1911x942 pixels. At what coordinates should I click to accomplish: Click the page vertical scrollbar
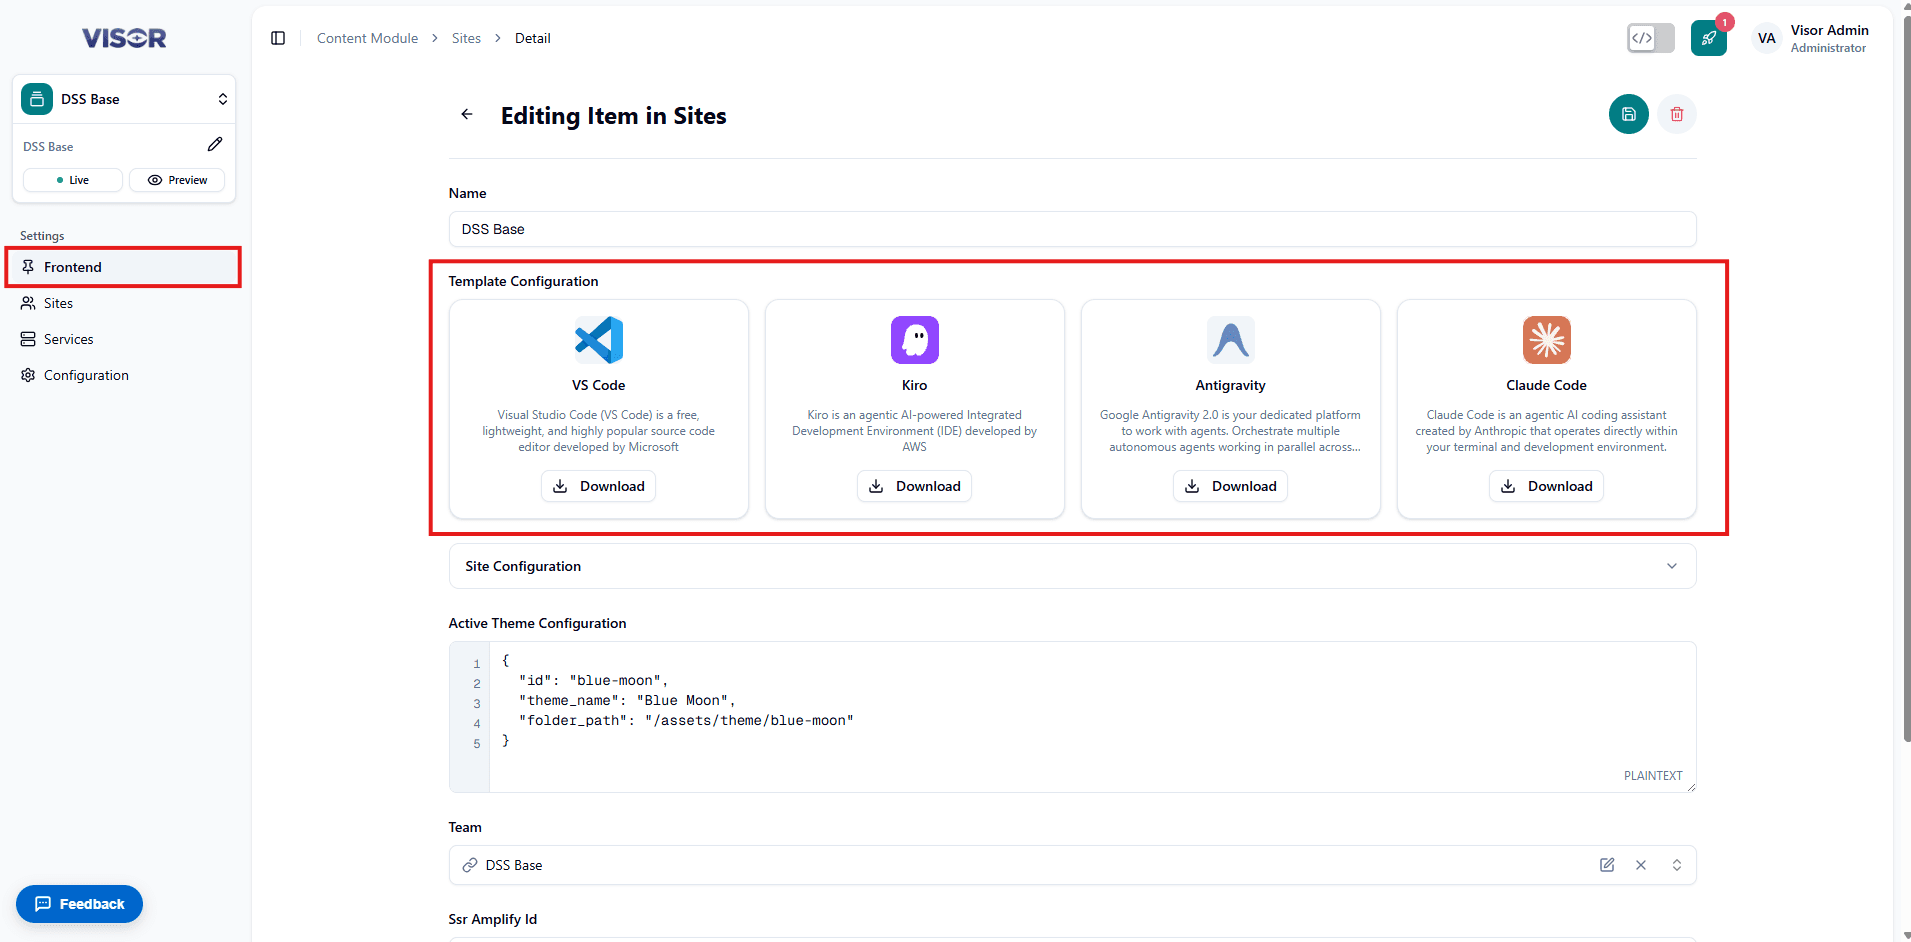(x=1905, y=380)
